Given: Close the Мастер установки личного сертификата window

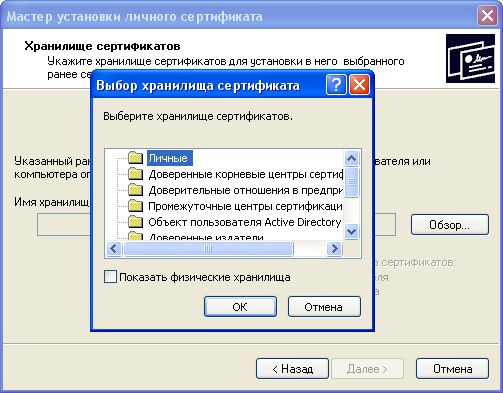Looking at the screenshot, I should [x=487, y=15].
